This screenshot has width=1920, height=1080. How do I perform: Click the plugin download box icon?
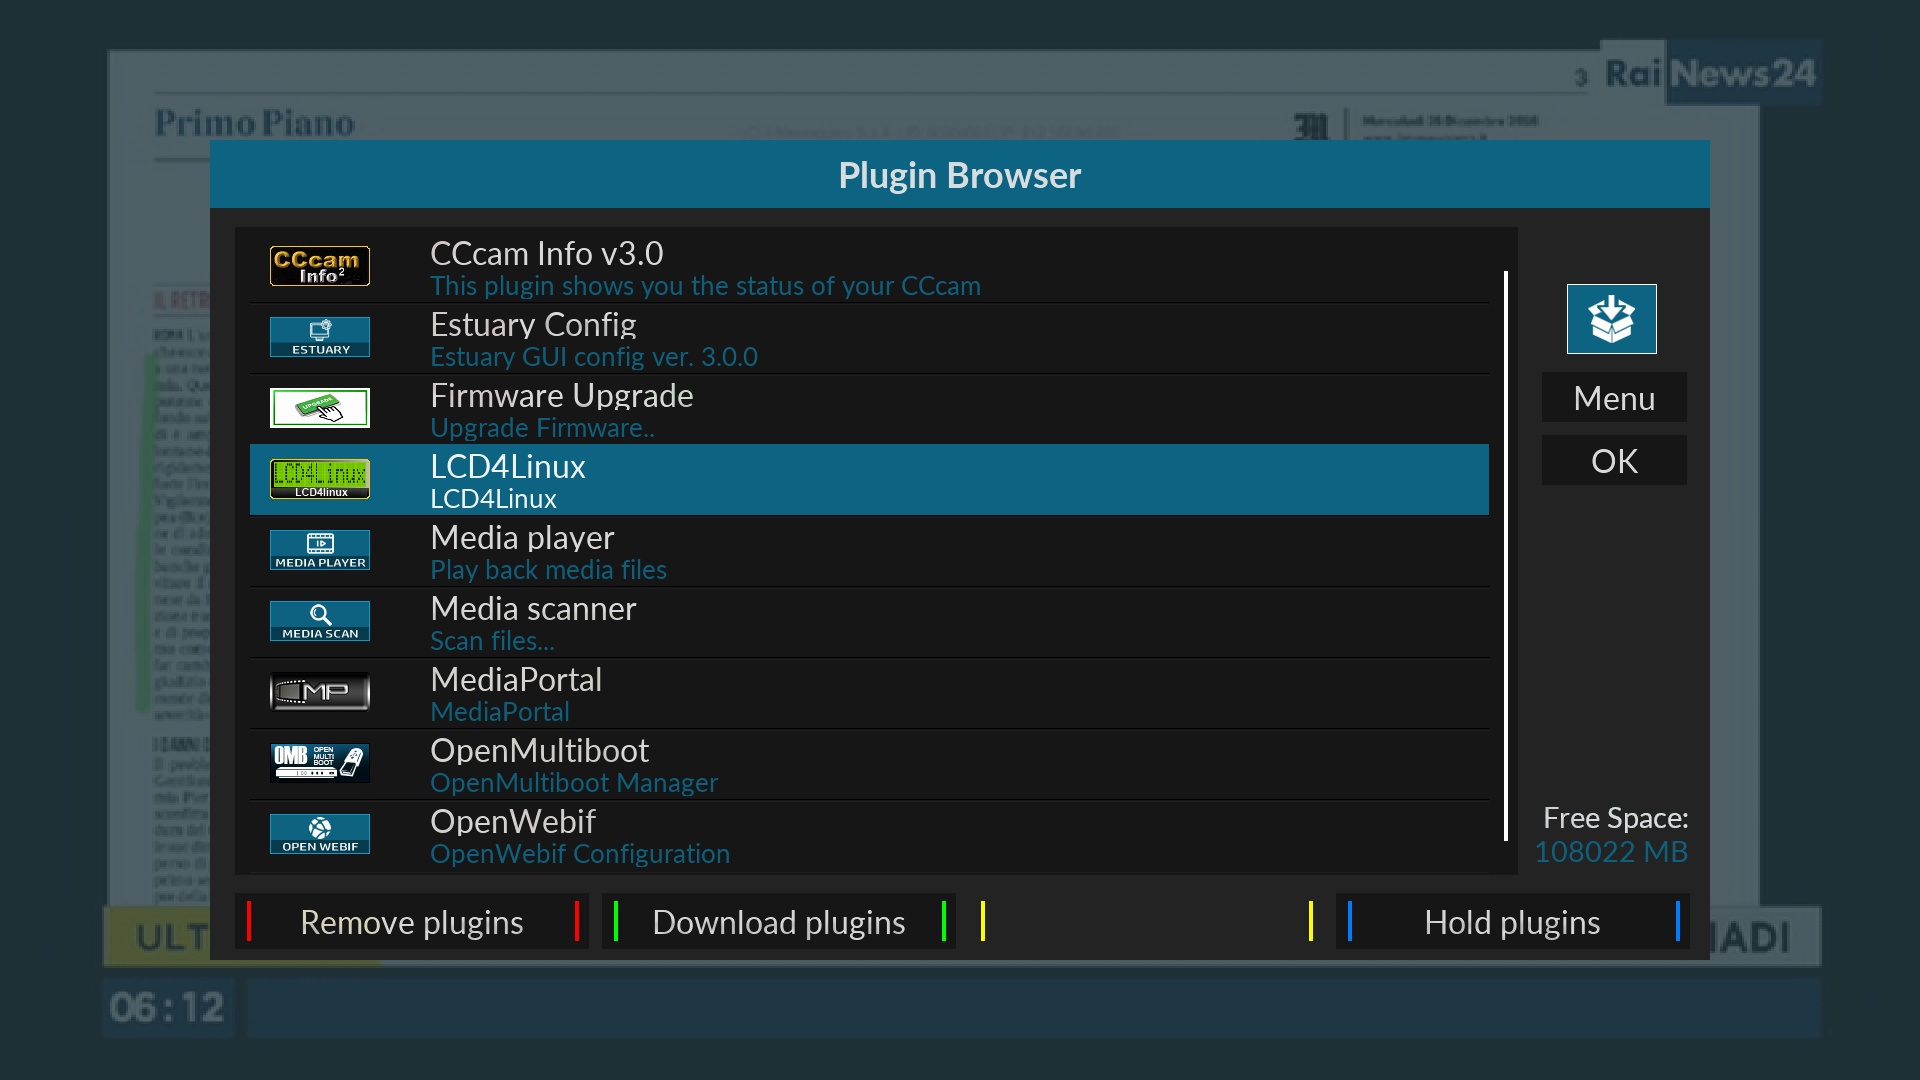click(1612, 319)
